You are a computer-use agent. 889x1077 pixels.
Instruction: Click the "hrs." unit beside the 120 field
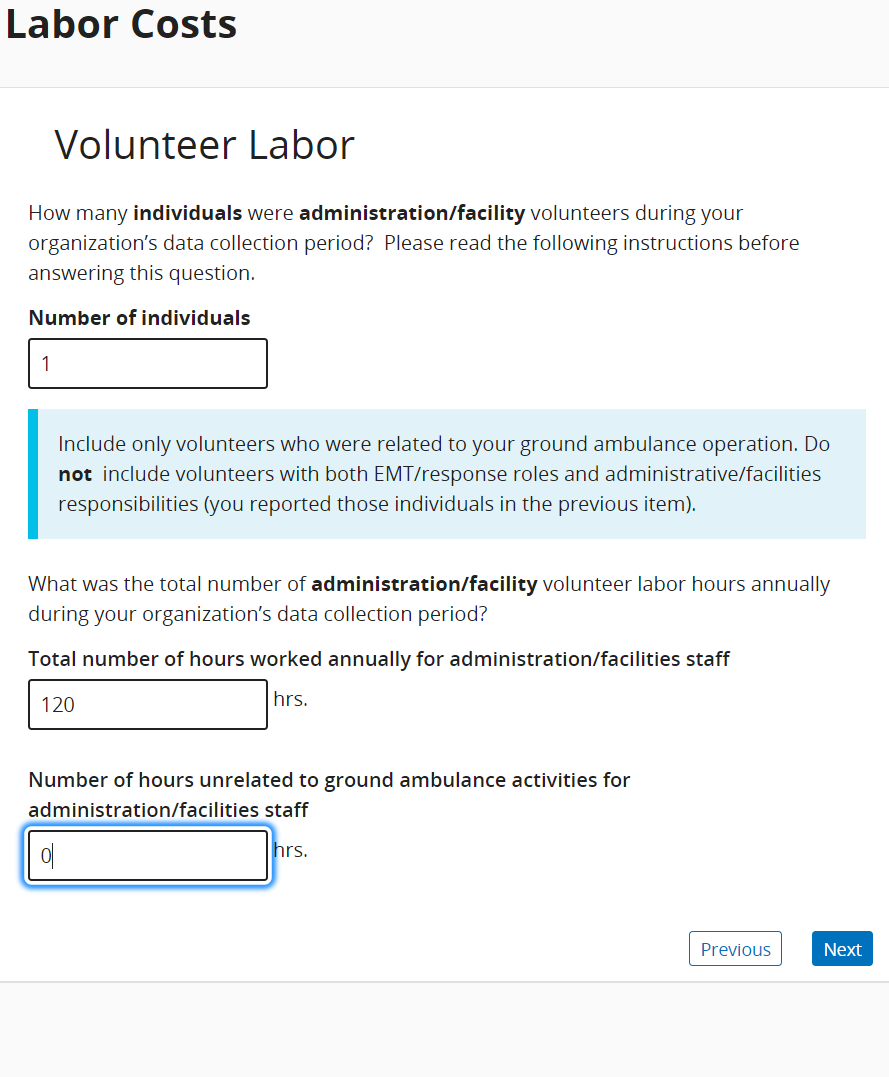point(290,699)
